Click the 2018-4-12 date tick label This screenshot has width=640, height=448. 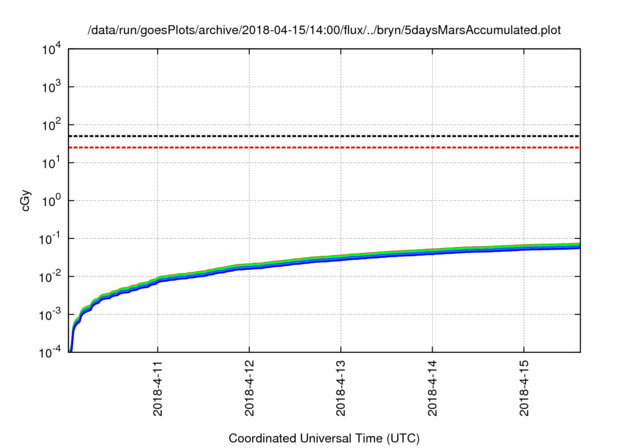pos(249,388)
